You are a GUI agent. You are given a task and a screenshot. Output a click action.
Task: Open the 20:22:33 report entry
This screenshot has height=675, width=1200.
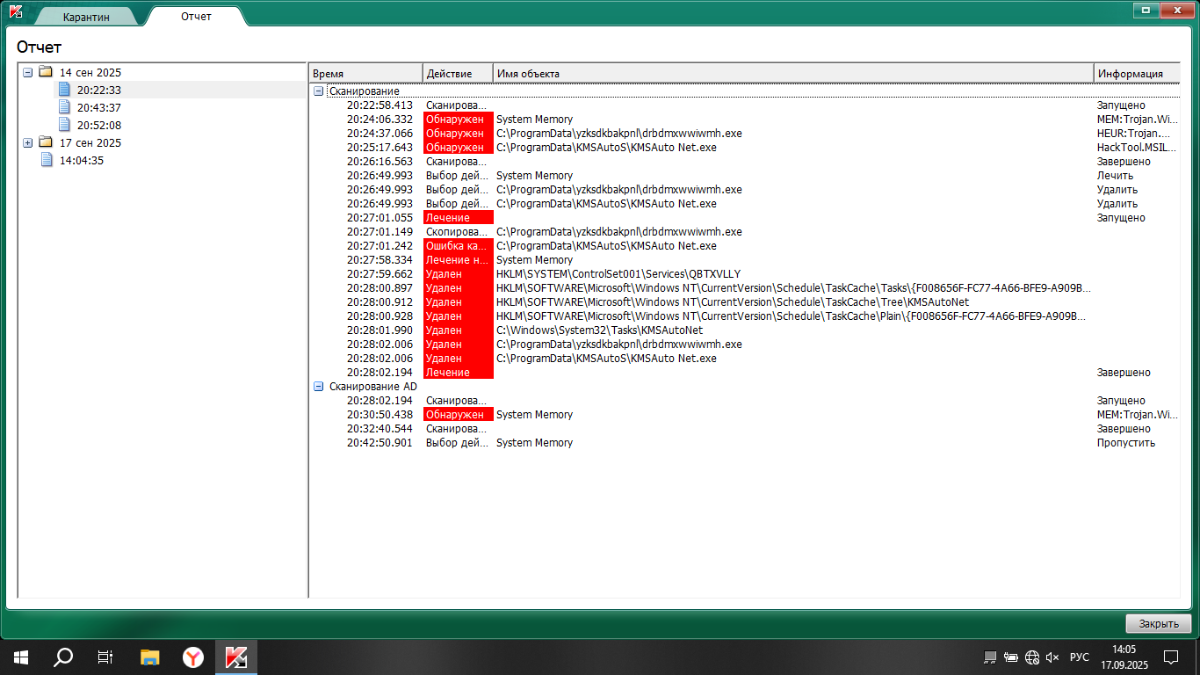click(x=99, y=90)
